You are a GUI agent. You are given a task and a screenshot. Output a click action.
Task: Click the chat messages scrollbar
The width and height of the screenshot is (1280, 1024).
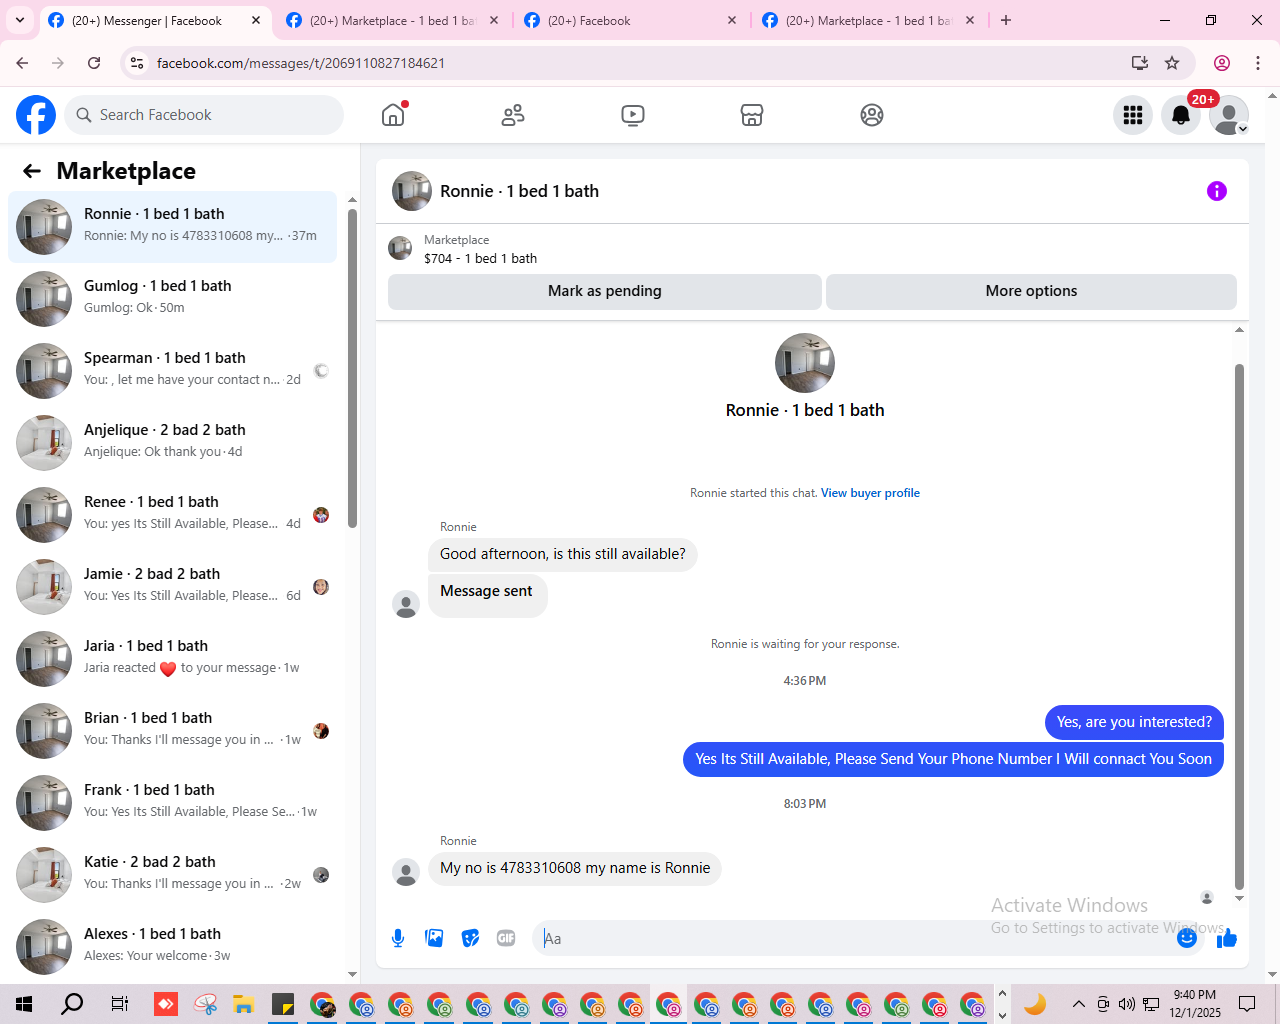pyautogui.click(x=1239, y=627)
